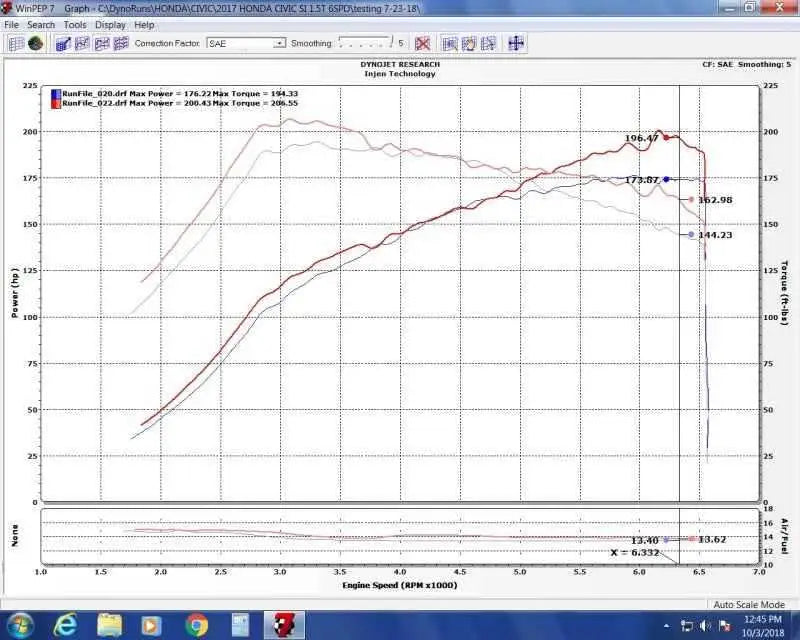Click the four-way arrow move icon
The image size is (800, 640).
516,44
